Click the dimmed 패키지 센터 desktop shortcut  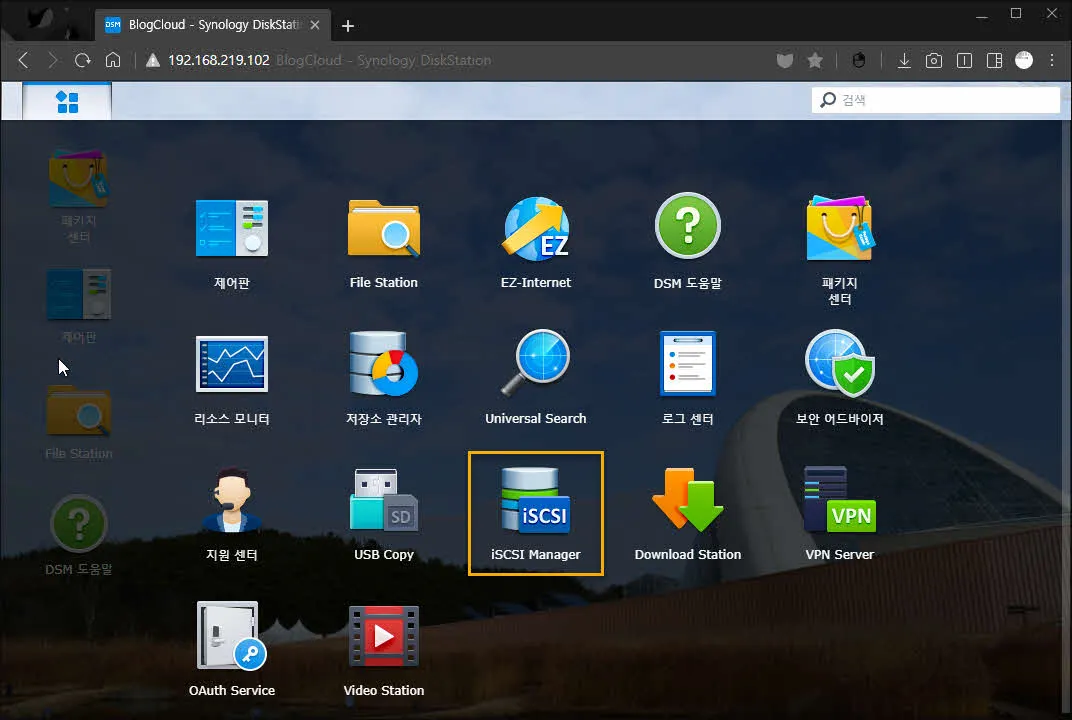click(79, 196)
